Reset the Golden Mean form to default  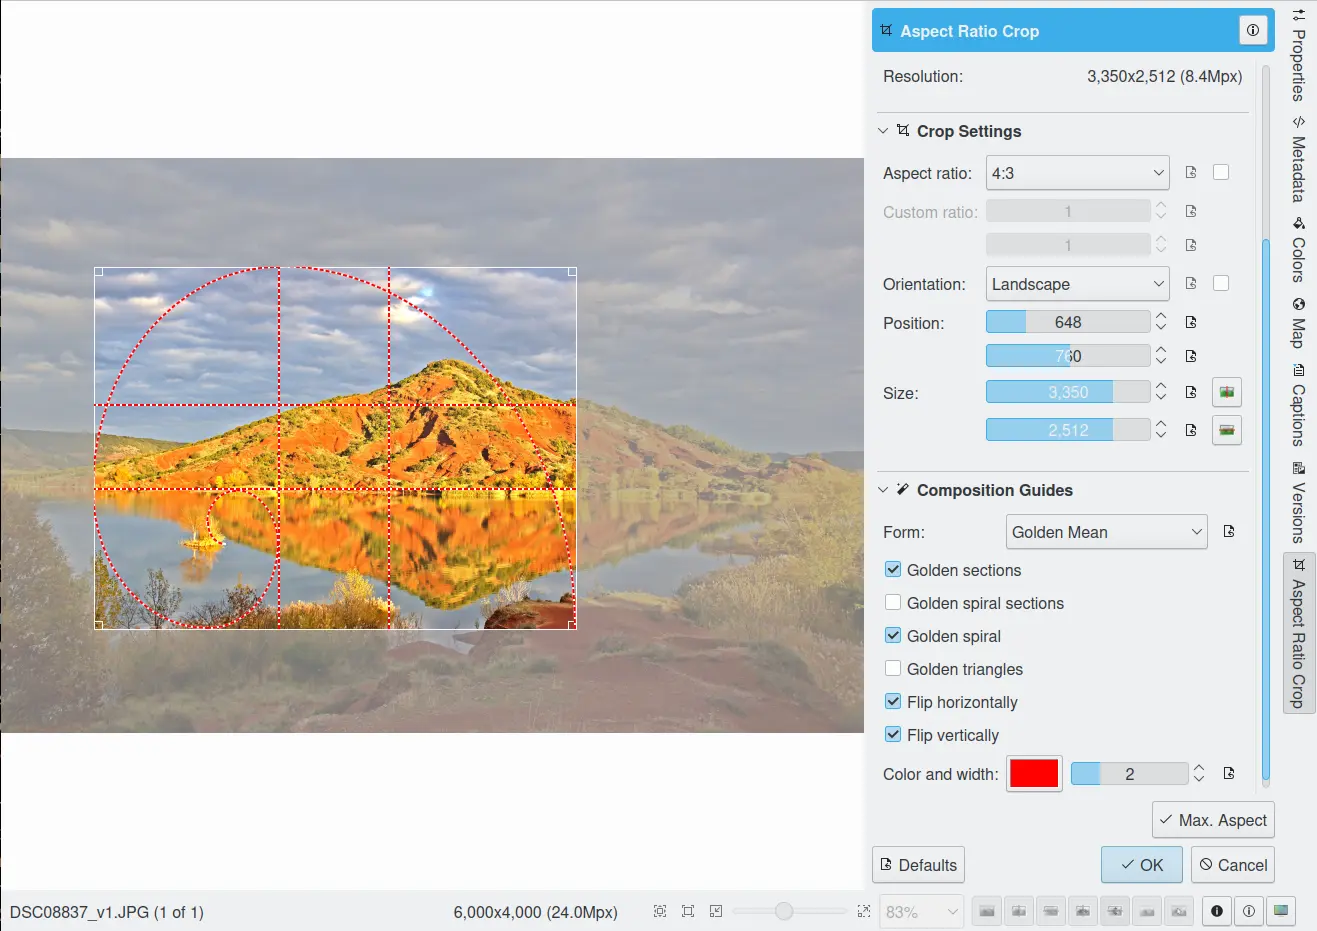1229,532
